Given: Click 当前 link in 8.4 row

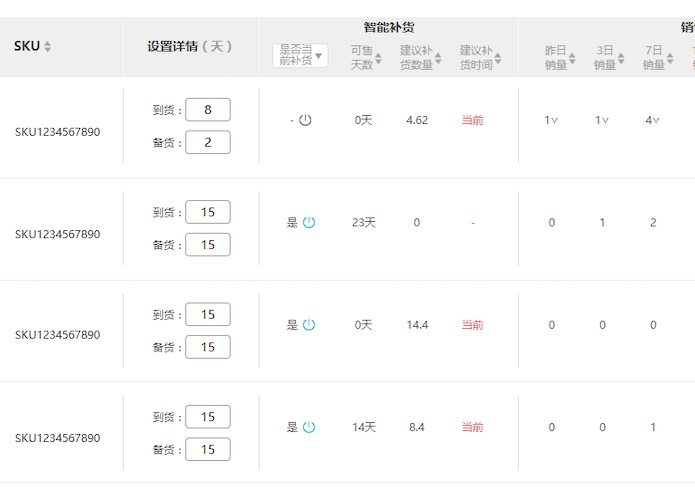Looking at the screenshot, I should click(x=472, y=427).
